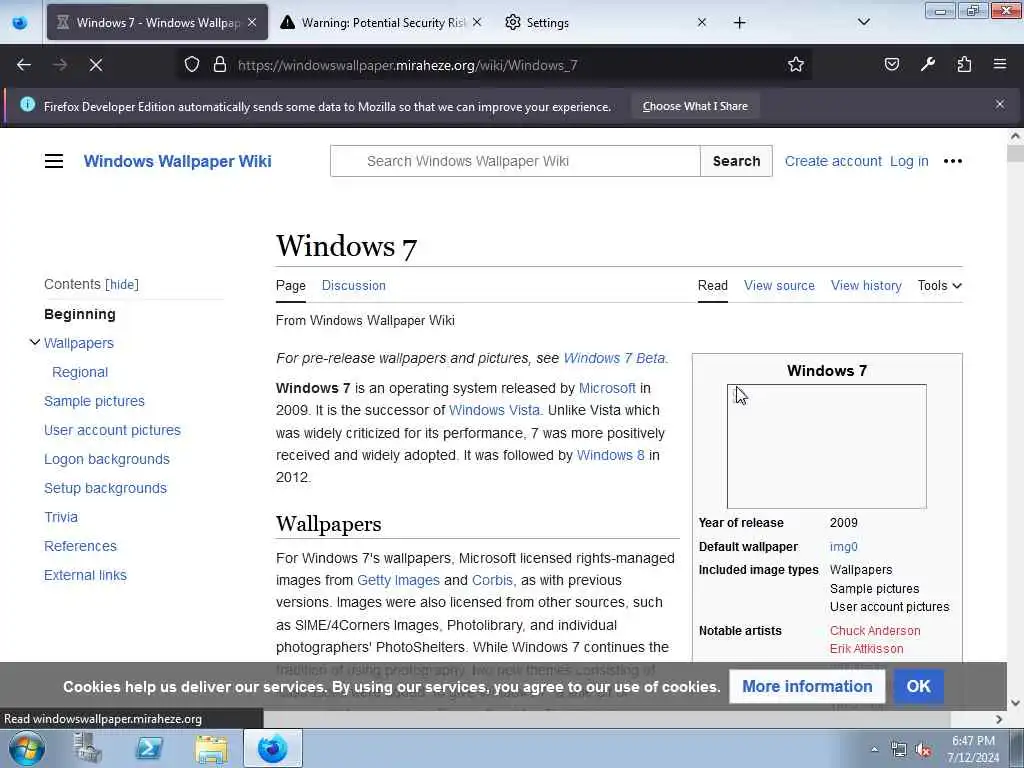Open a new tab with plus button
Image resolution: width=1024 pixels, height=768 pixels.
pyautogui.click(x=739, y=23)
